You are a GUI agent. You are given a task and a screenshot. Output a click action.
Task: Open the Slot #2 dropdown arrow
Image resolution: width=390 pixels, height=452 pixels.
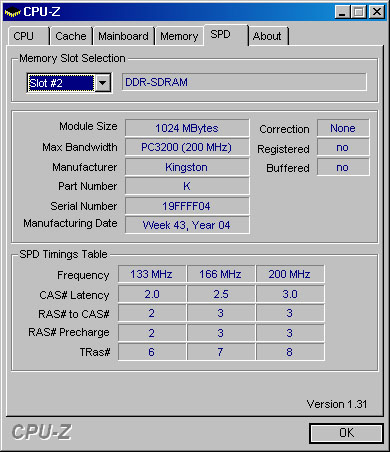point(103,83)
